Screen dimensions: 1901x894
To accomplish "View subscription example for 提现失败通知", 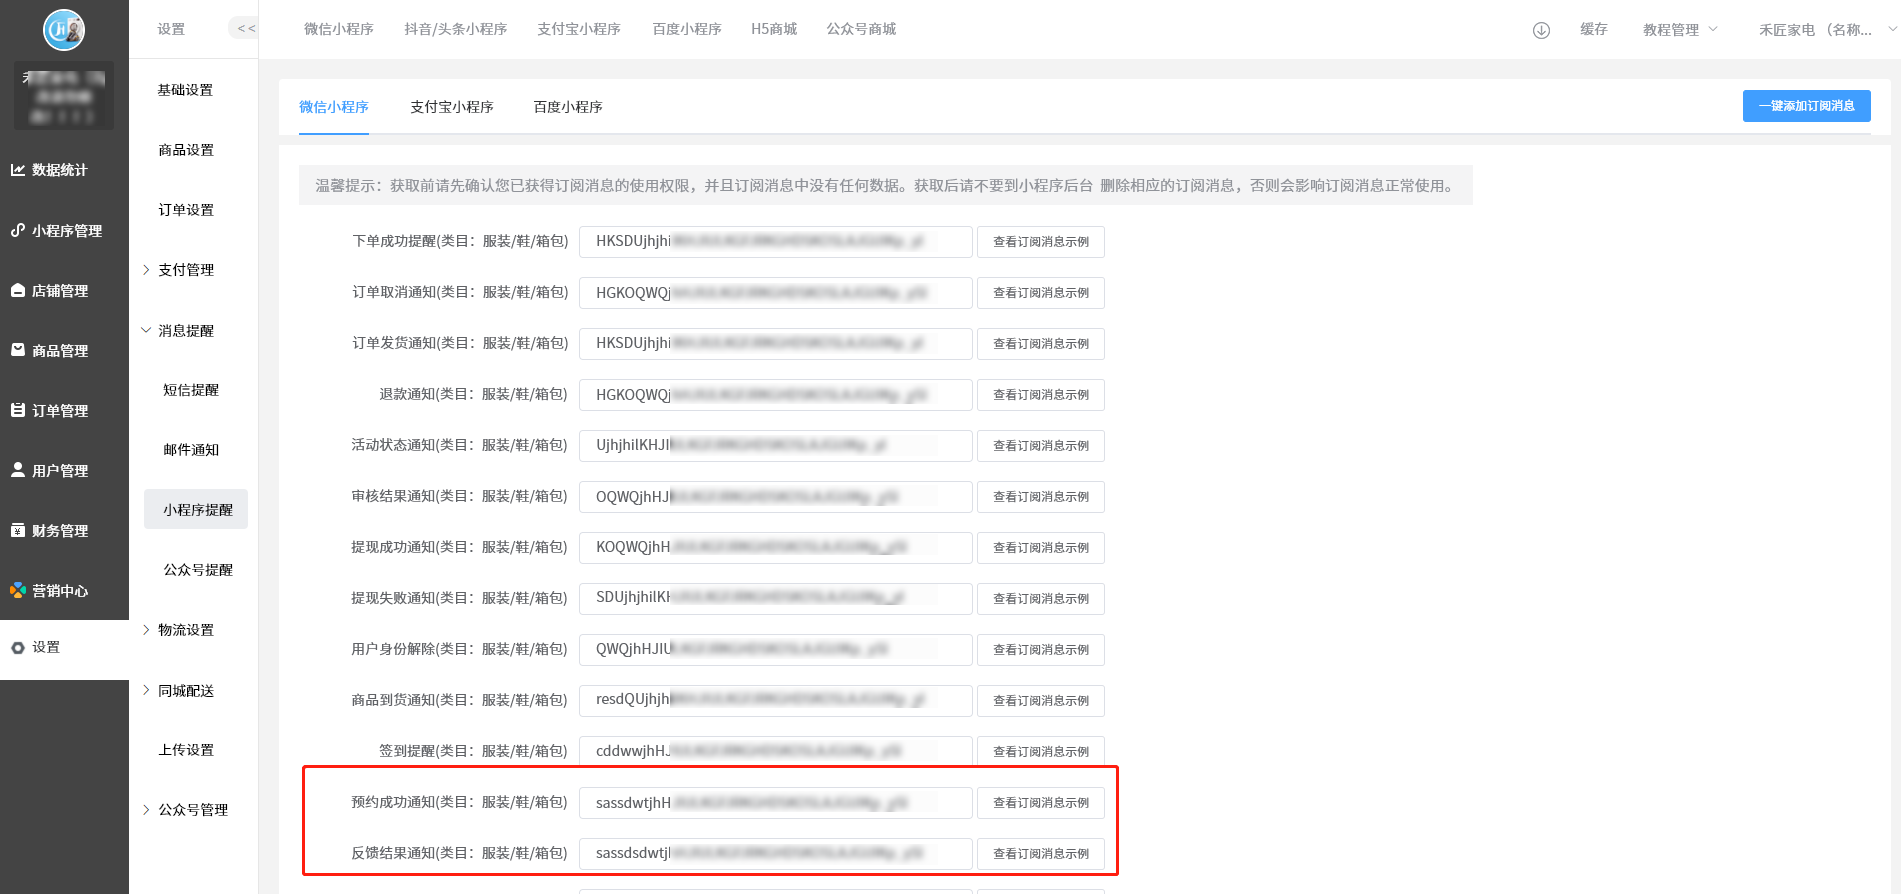I will pyautogui.click(x=1041, y=599).
